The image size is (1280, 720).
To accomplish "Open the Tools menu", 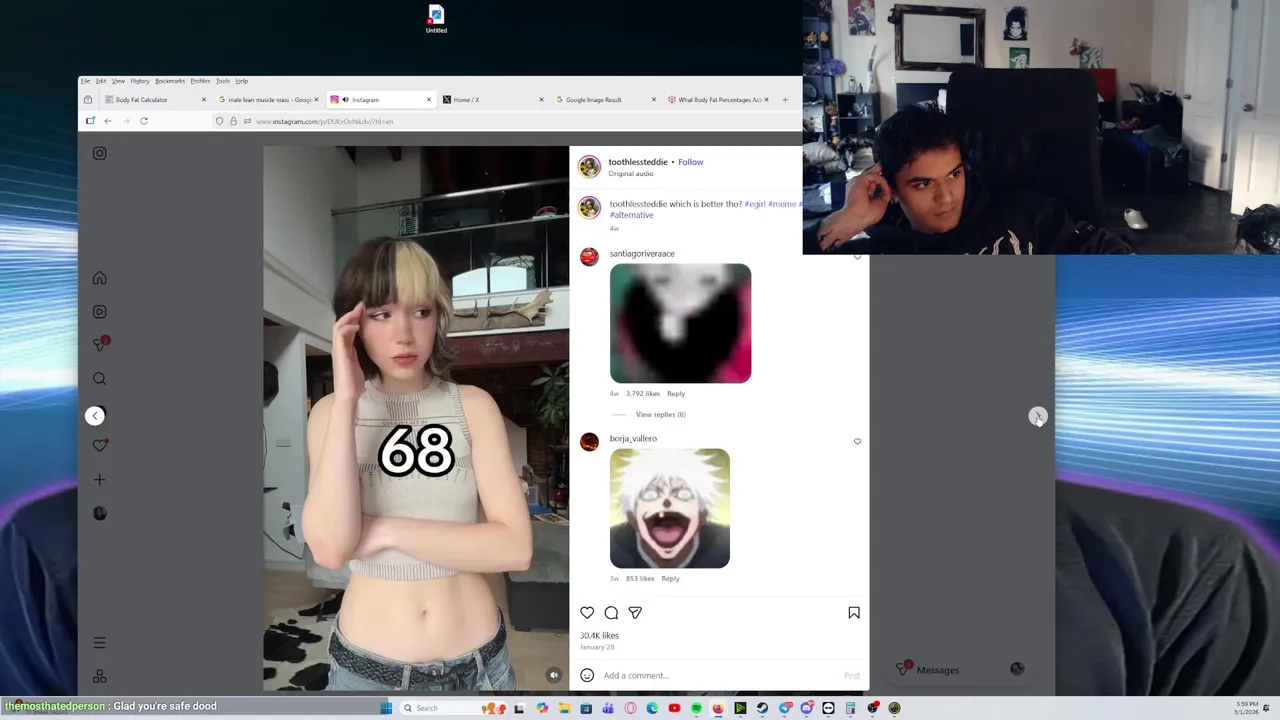I will pos(223,81).
